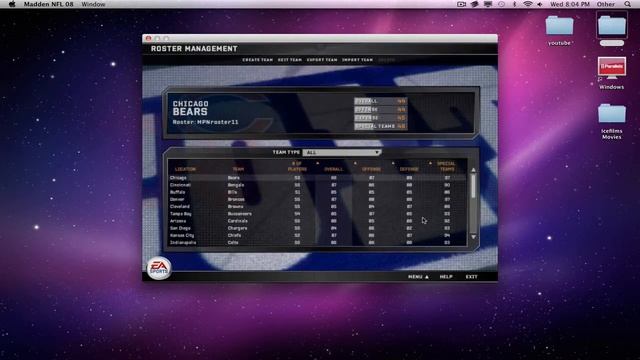Viewport: 640px width, 360px height.
Task: Click the Roster: MPNroster11 text
Action: coord(205,122)
